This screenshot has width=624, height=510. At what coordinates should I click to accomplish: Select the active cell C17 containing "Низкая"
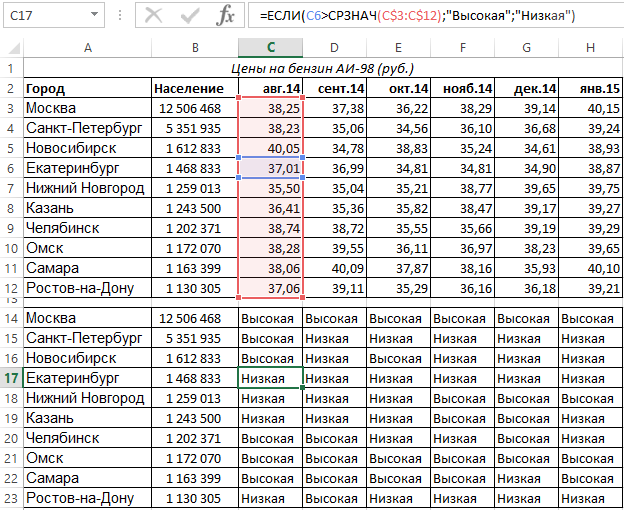pyautogui.click(x=270, y=378)
